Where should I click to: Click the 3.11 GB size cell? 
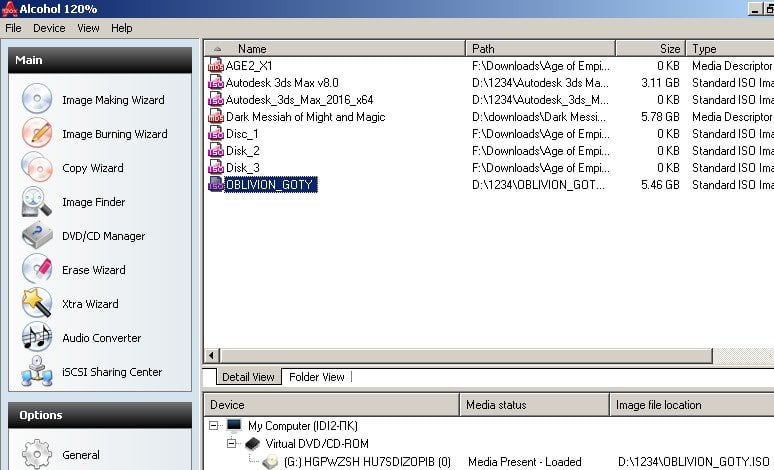pyautogui.click(x=660, y=83)
